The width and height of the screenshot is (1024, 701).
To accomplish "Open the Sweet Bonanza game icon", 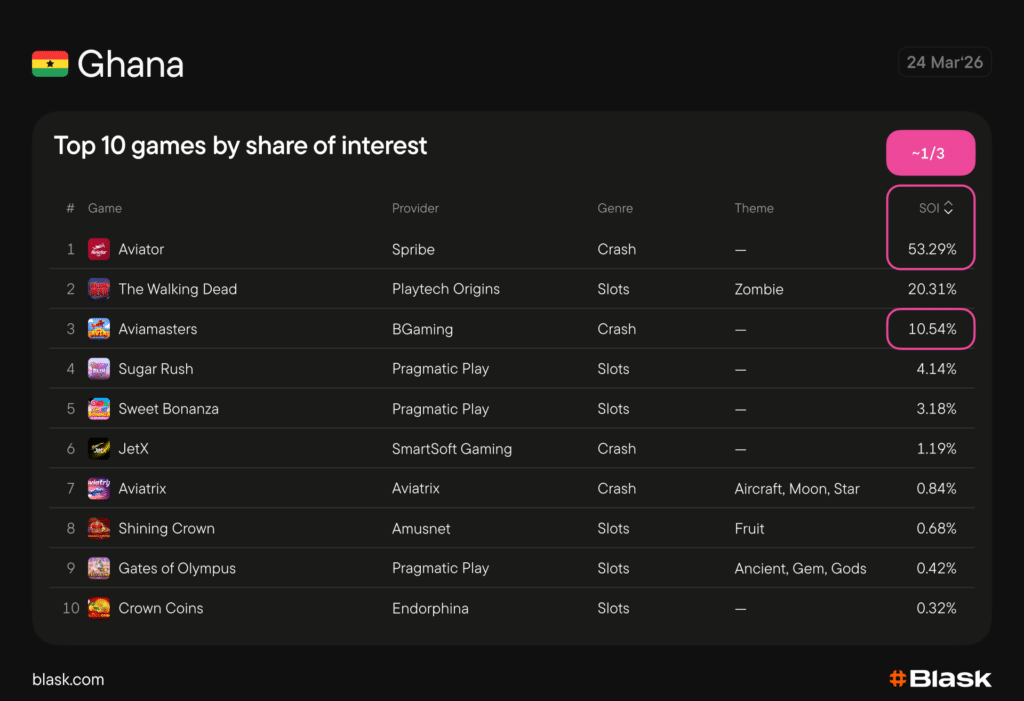I will [99, 409].
